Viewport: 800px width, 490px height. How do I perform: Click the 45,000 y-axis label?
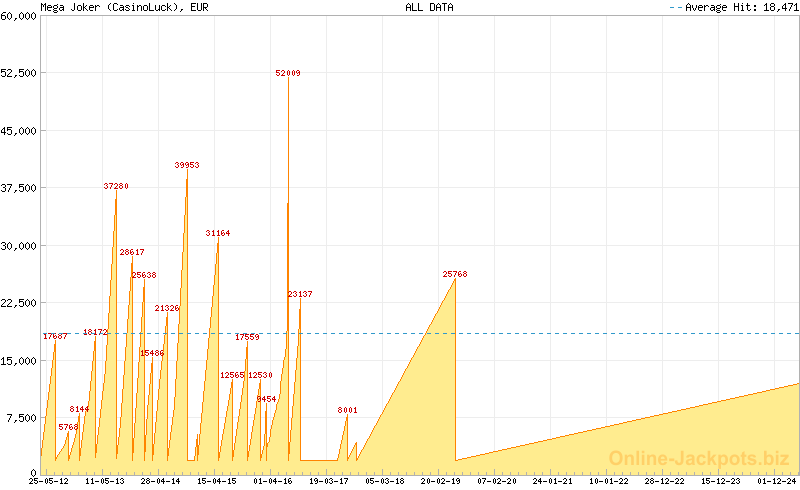tap(18, 131)
